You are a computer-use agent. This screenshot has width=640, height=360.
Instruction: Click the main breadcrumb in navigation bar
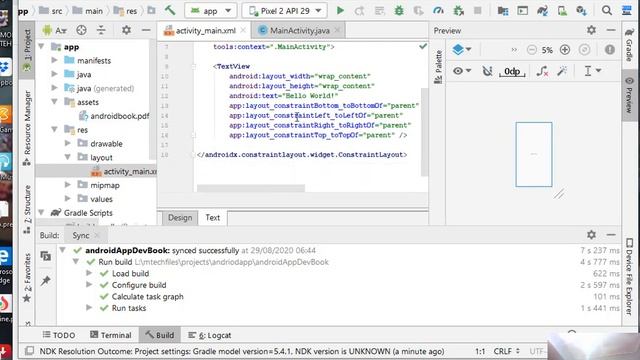[x=88, y=11]
